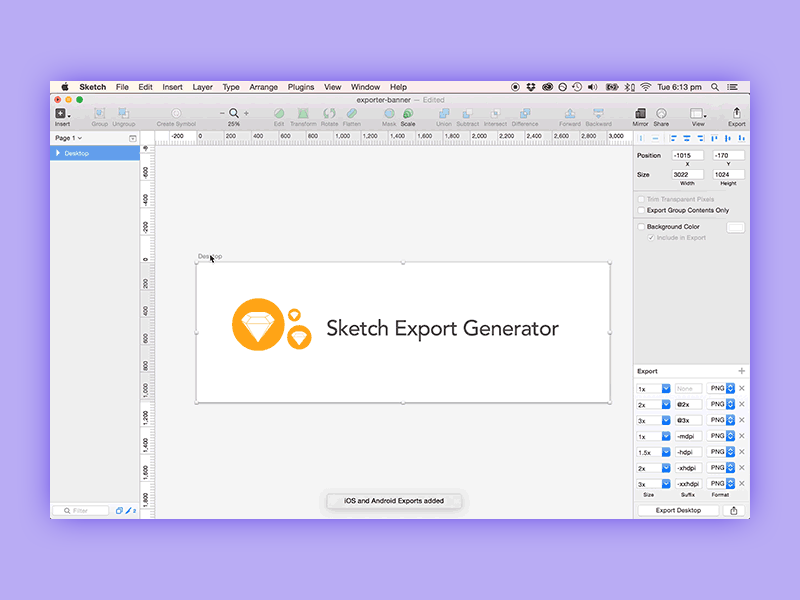Toggle Trim Transparent Pixels checkbox
800x600 pixels.
click(x=641, y=199)
